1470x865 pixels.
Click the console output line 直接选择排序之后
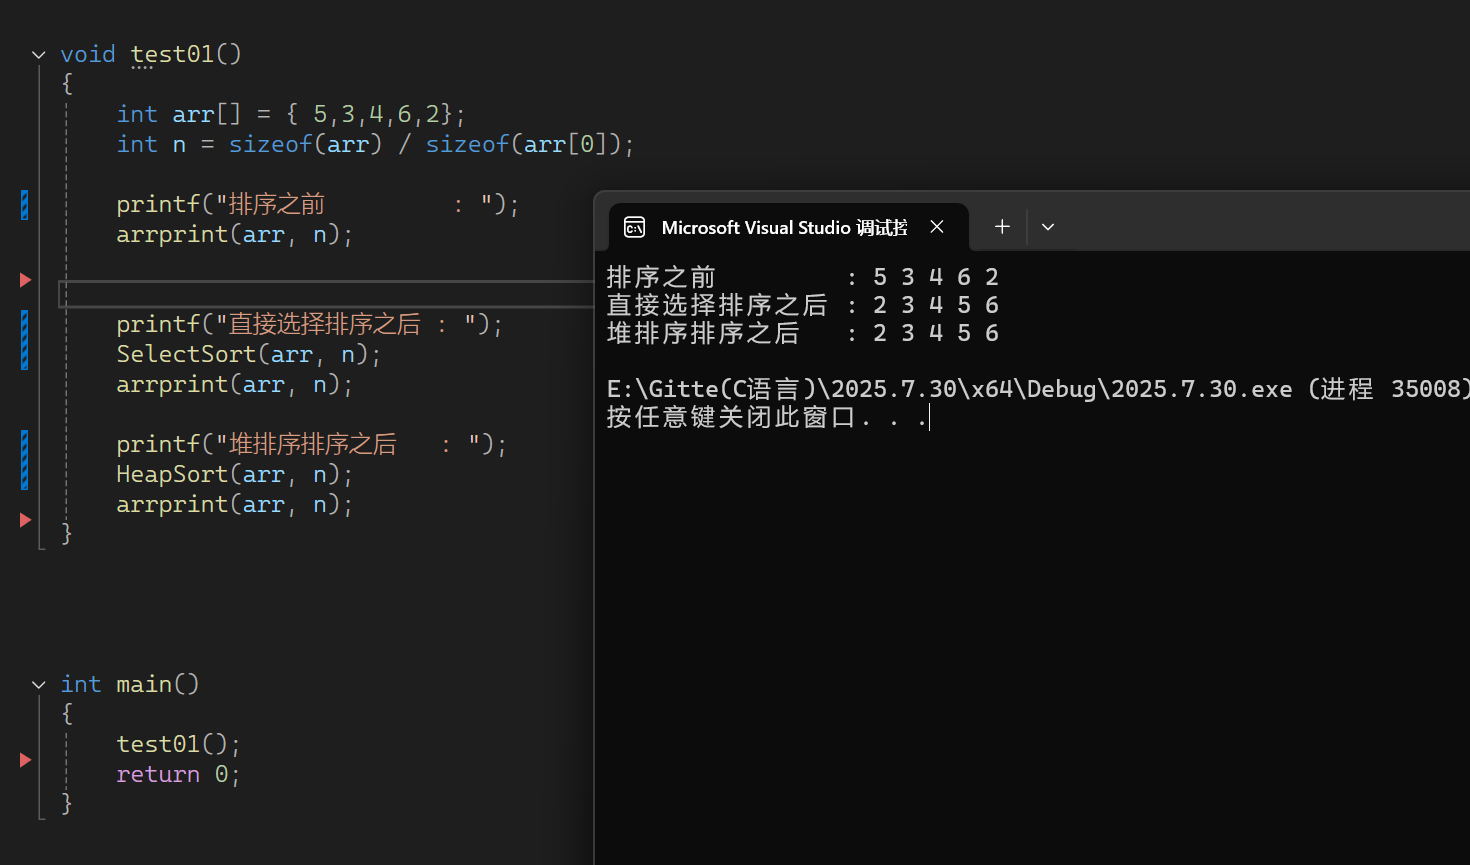802,305
